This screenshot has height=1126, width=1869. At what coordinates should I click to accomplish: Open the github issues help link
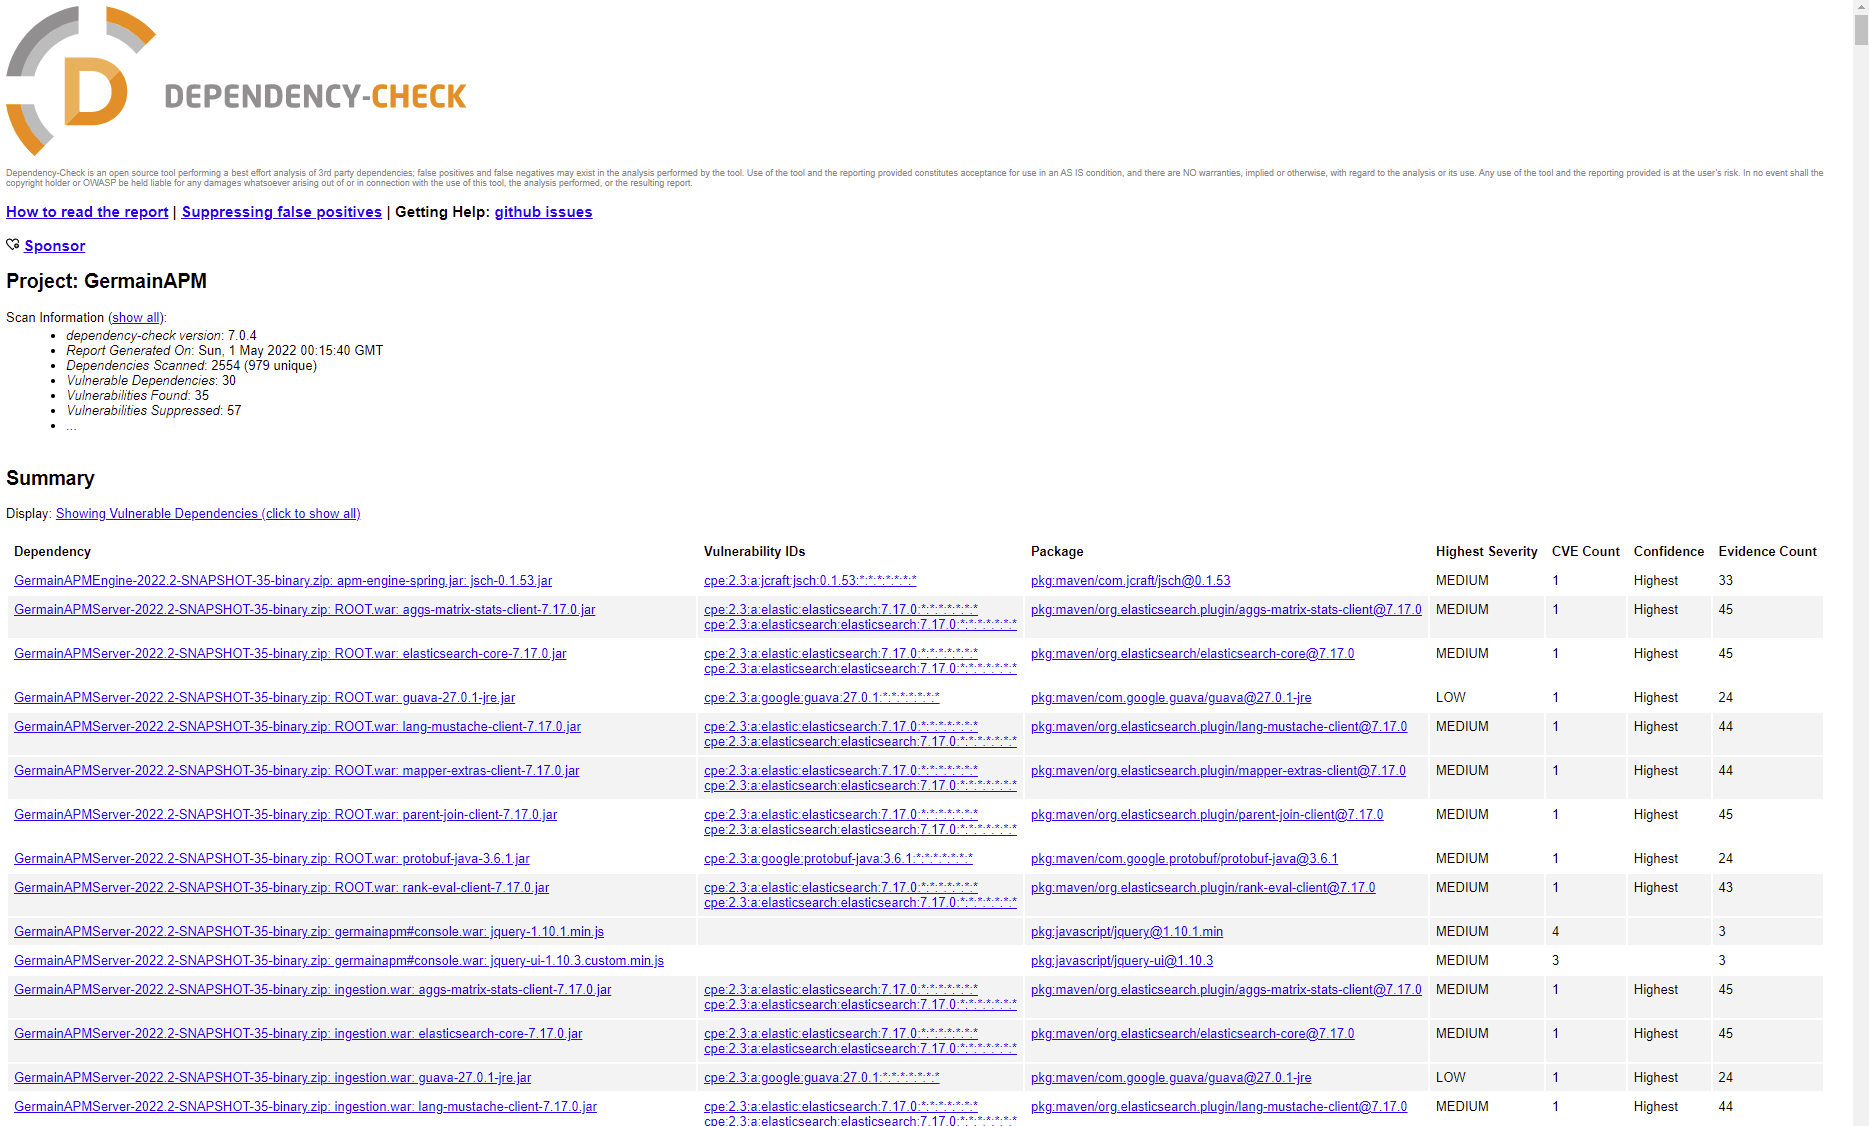point(543,212)
